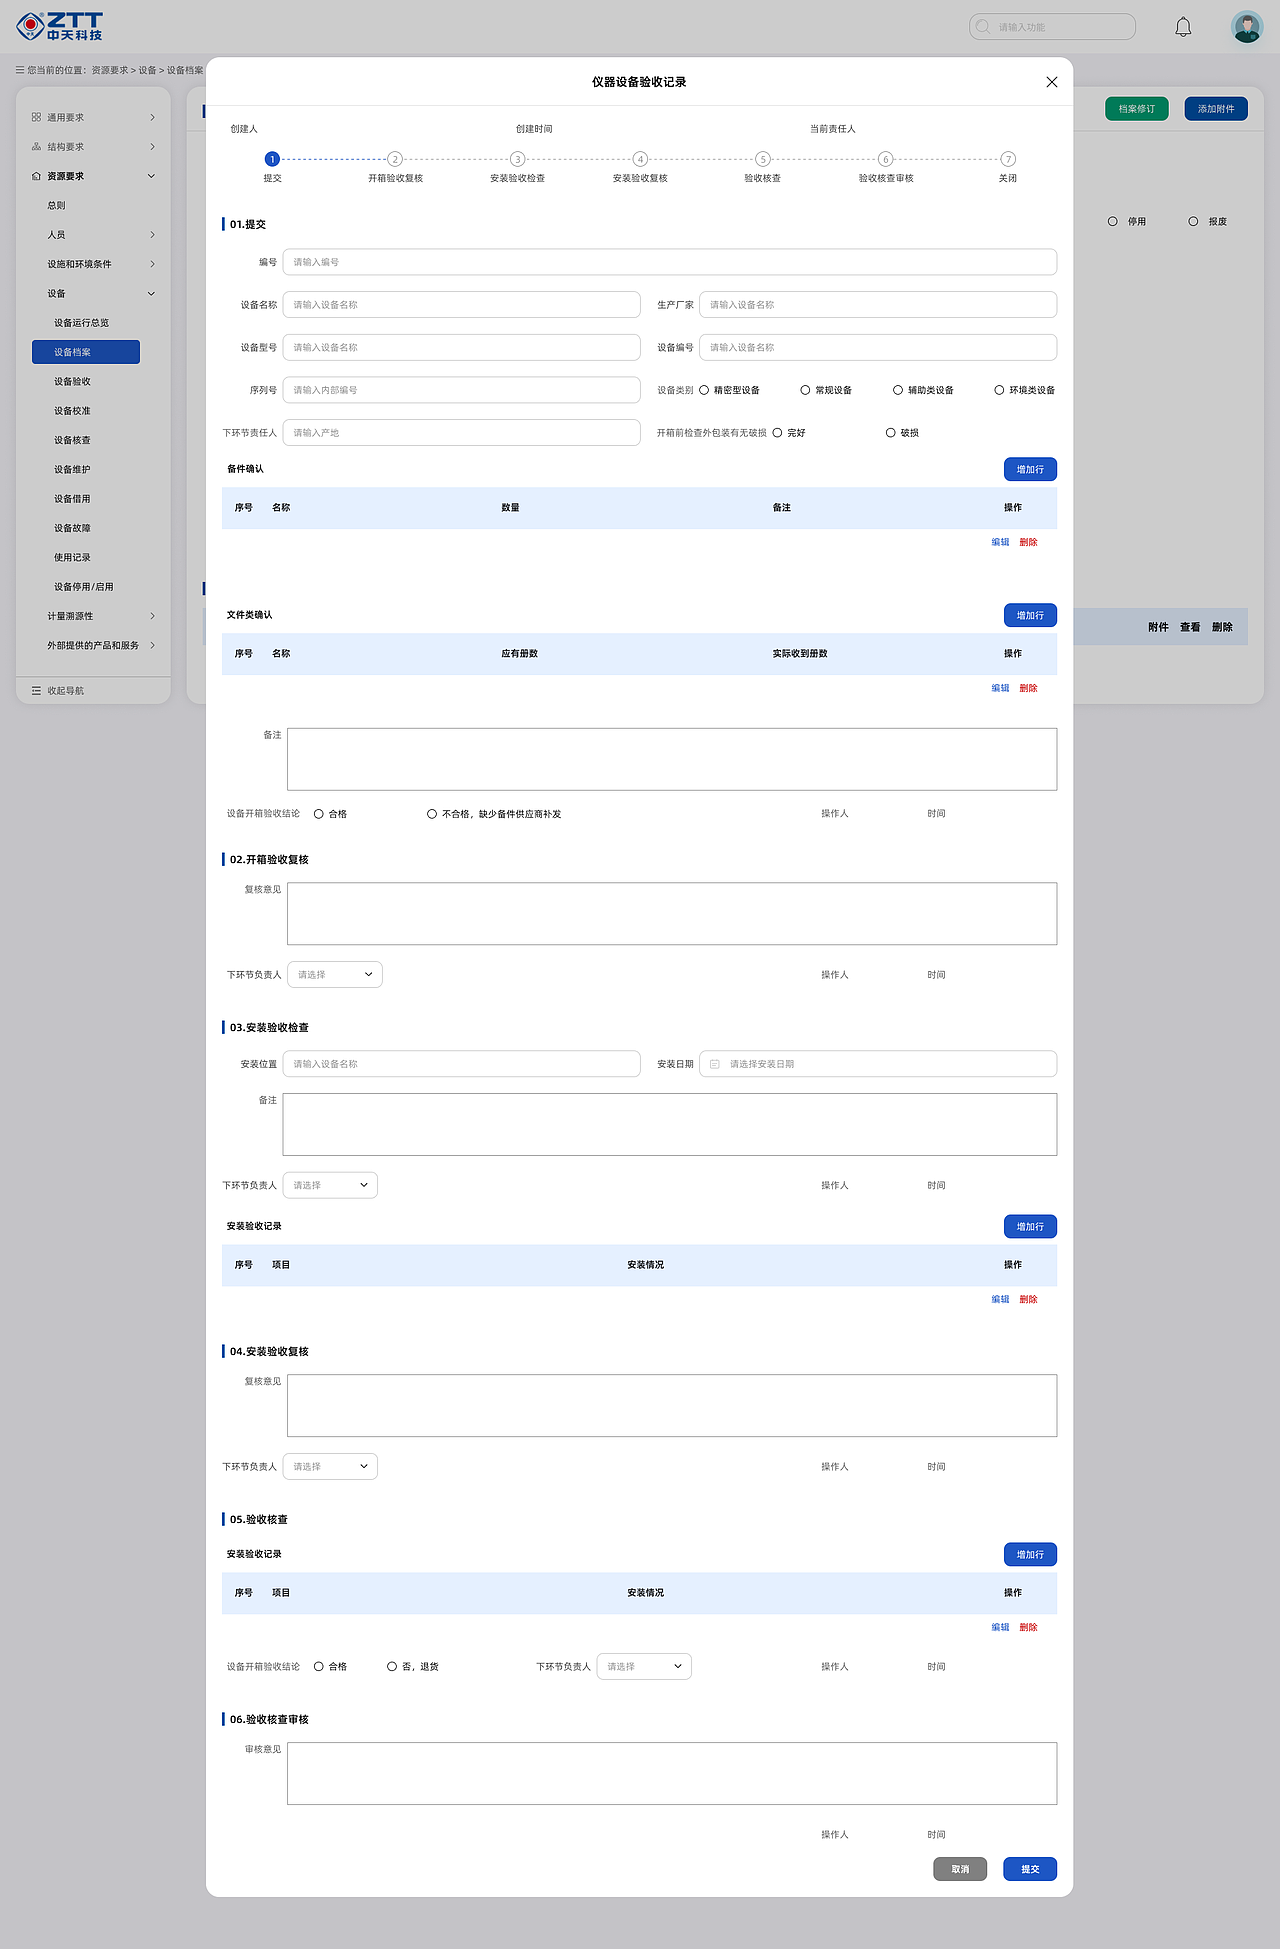The width and height of the screenshot is (1280, 1949).
Task: Click the 编号 input field
Action: tap(669, 262)
